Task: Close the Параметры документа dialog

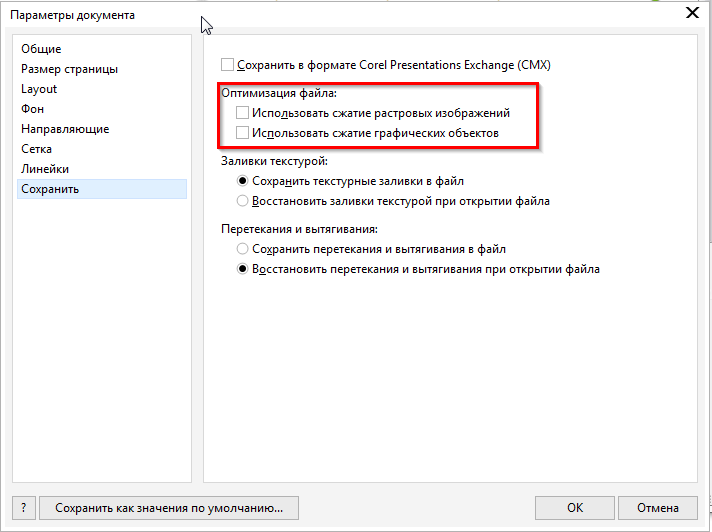Action: [x=690, y=13]
